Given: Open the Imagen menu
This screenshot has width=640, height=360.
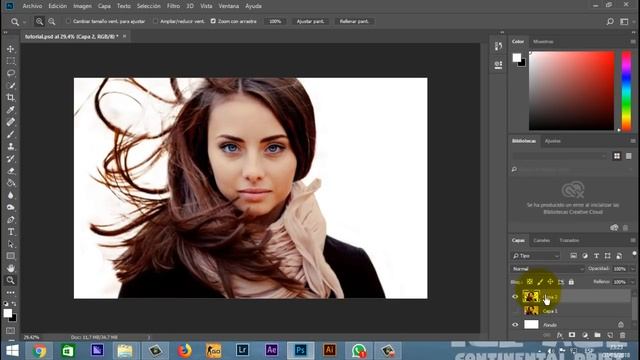Looking at the screenshot, I should (82, 6).
